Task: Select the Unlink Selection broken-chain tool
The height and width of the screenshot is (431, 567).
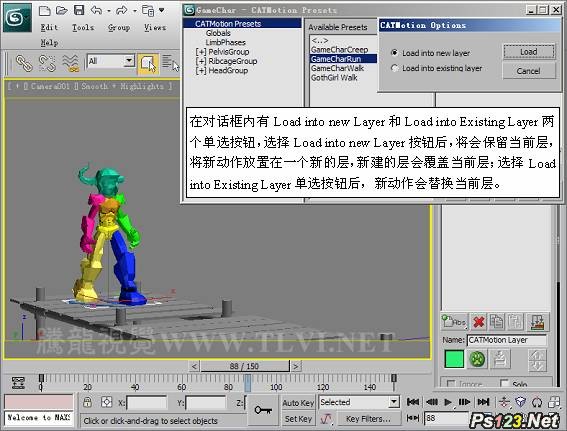Action: click(47, 63)
